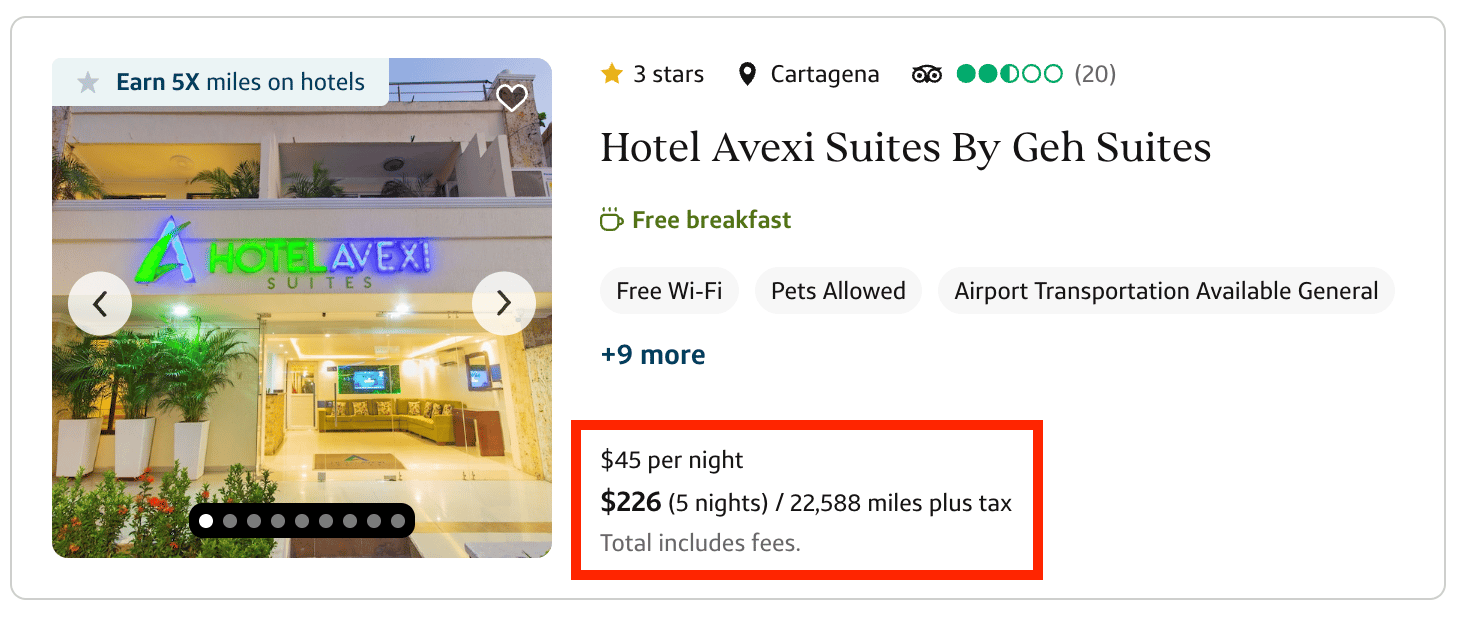The image size is (1466, 618).
Task: Show the previous hotel photo
Action: 100,303
